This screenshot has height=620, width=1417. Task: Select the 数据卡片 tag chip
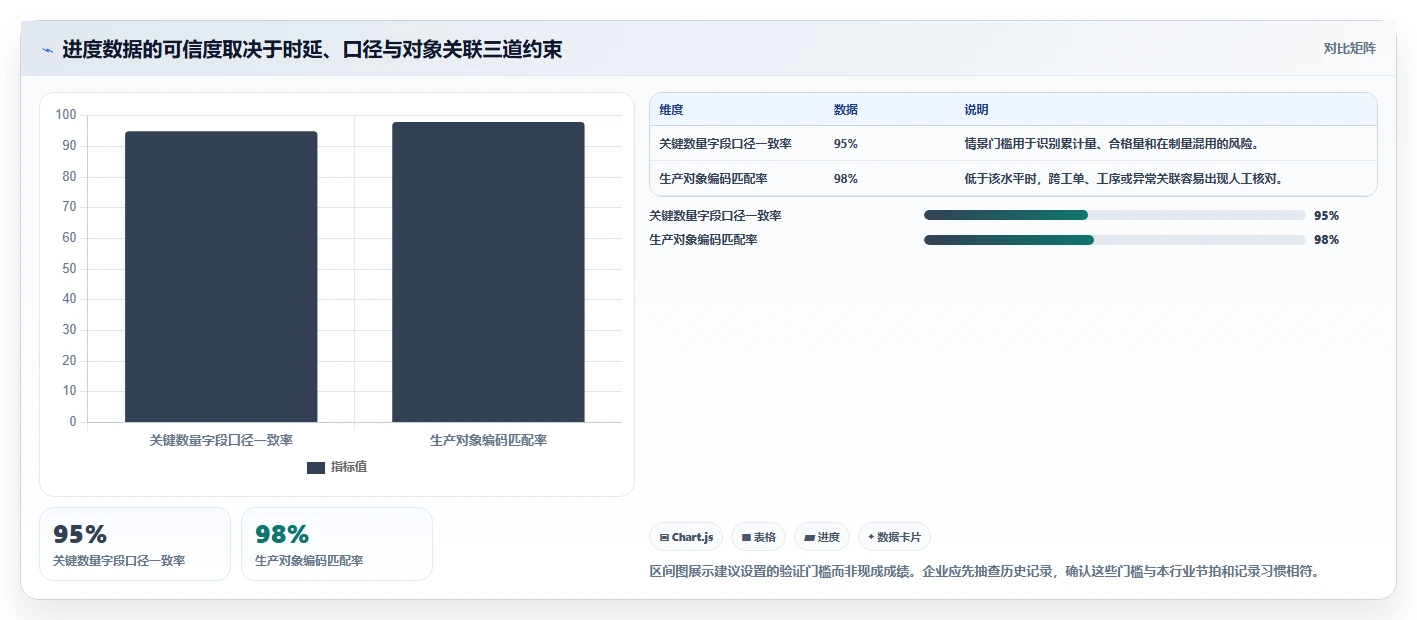pyautogui.click(x=894, y=537)
